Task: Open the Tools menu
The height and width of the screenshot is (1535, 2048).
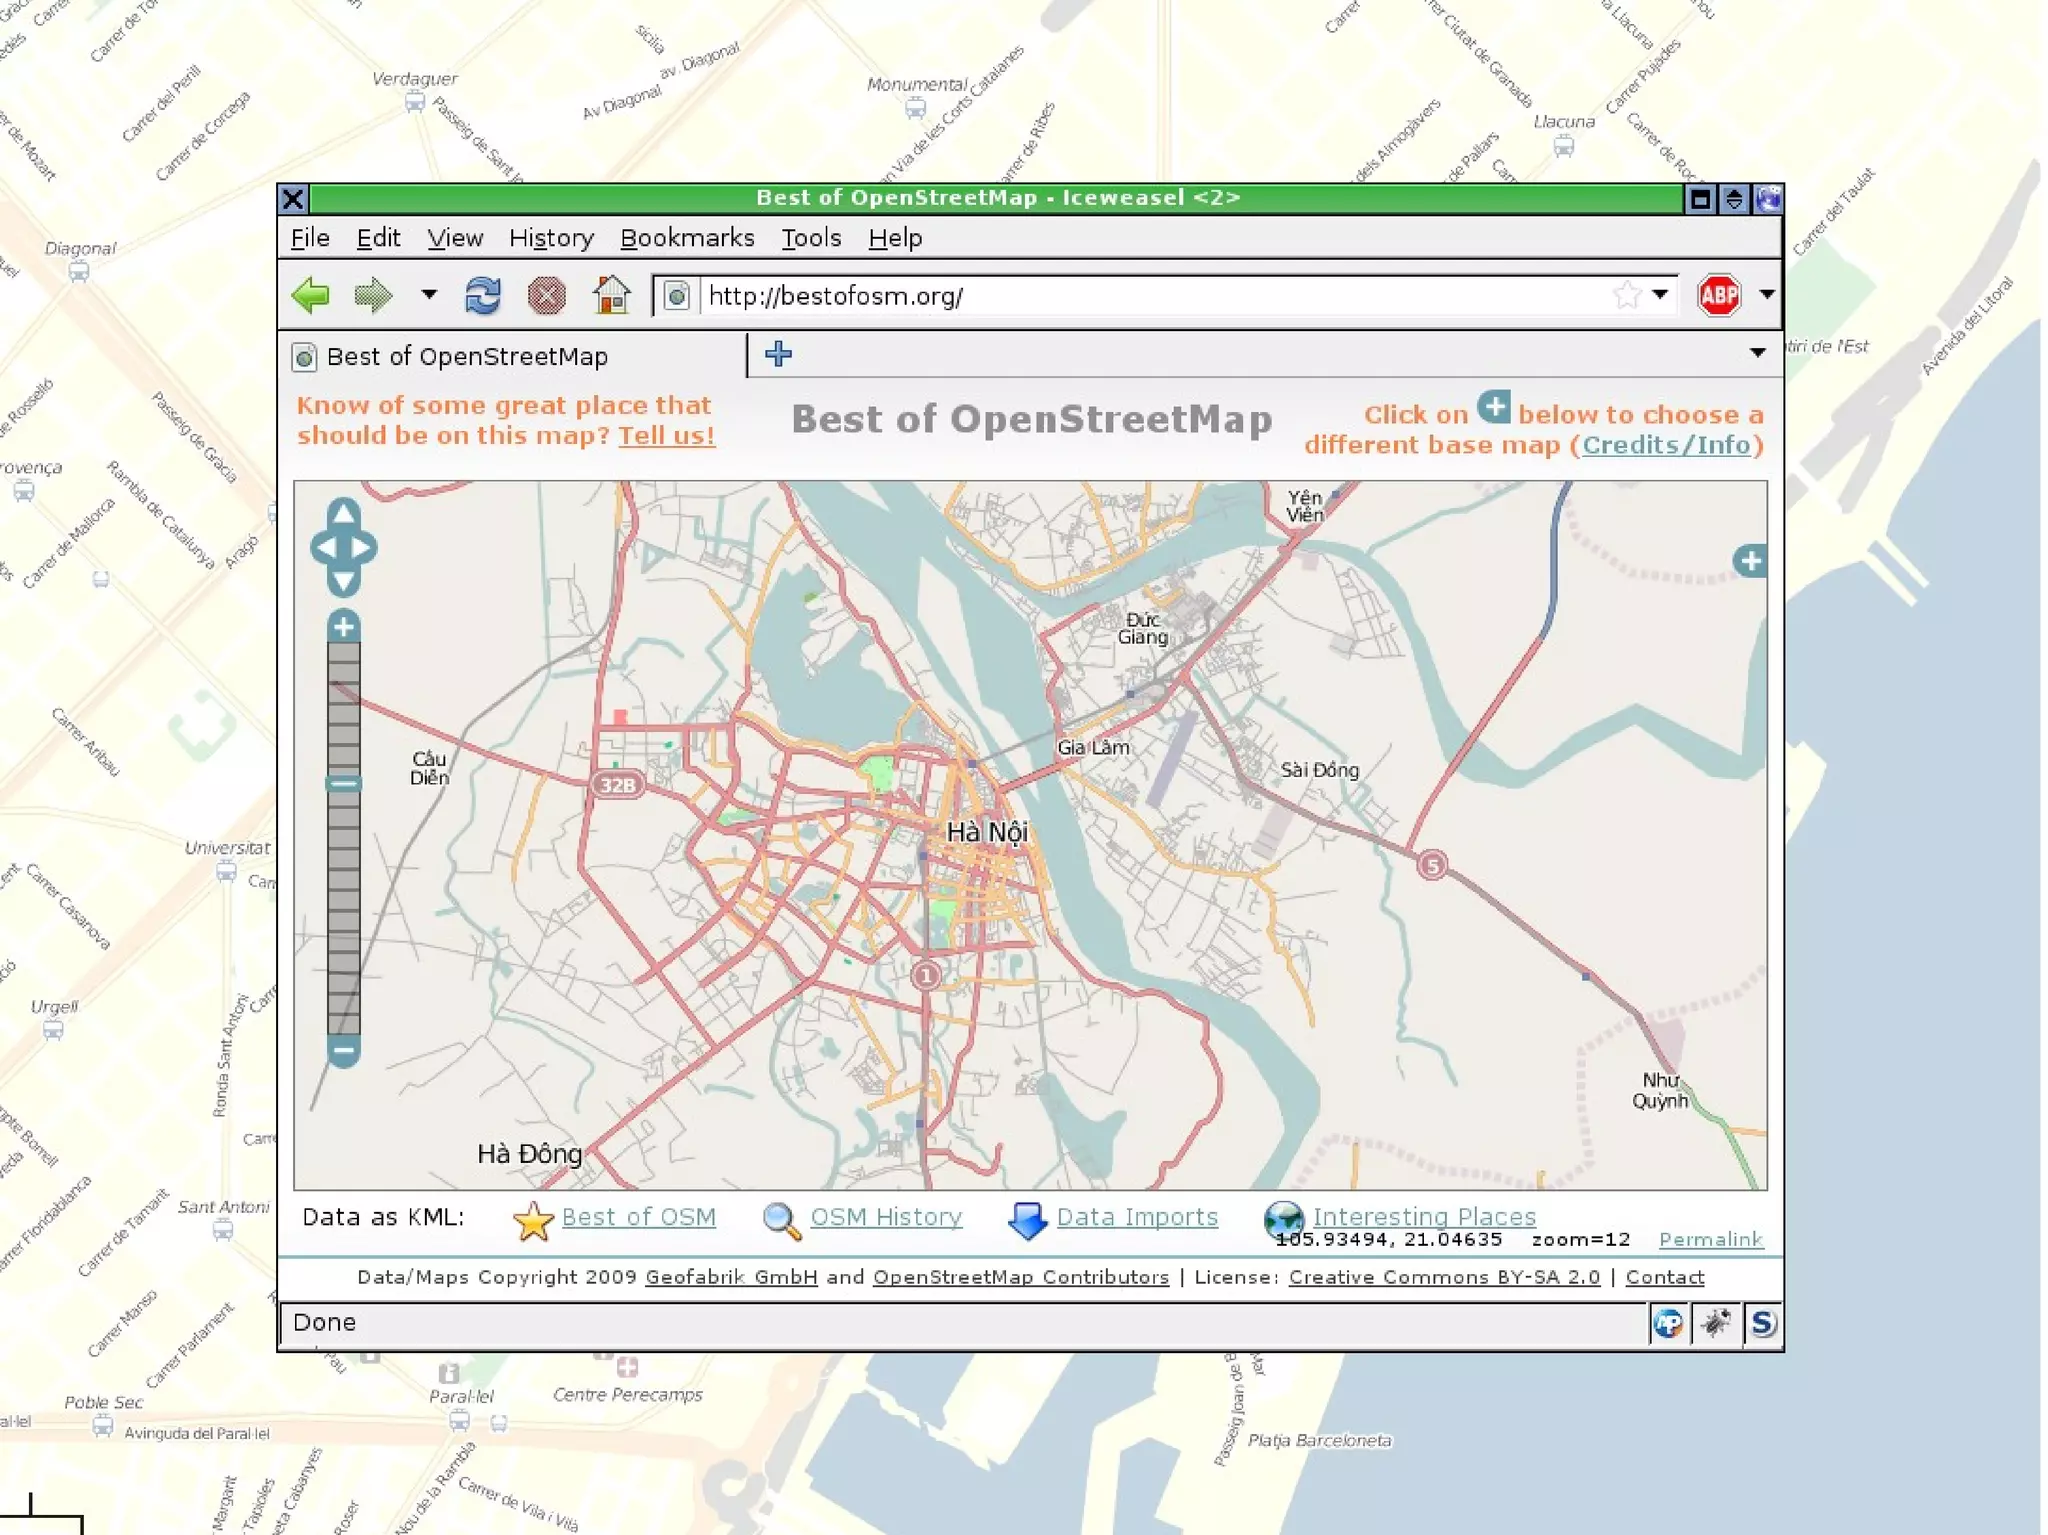Action: tap(810, 238)
